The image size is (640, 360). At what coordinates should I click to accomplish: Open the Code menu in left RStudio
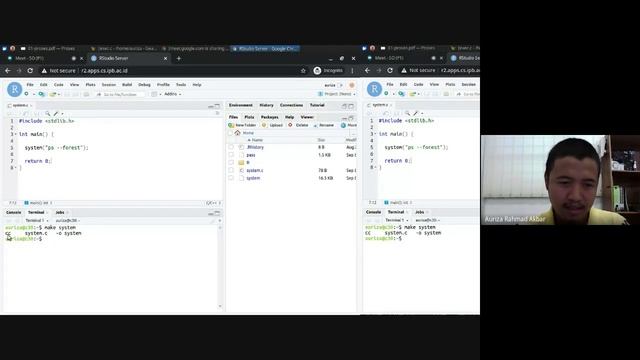[59, 84]
